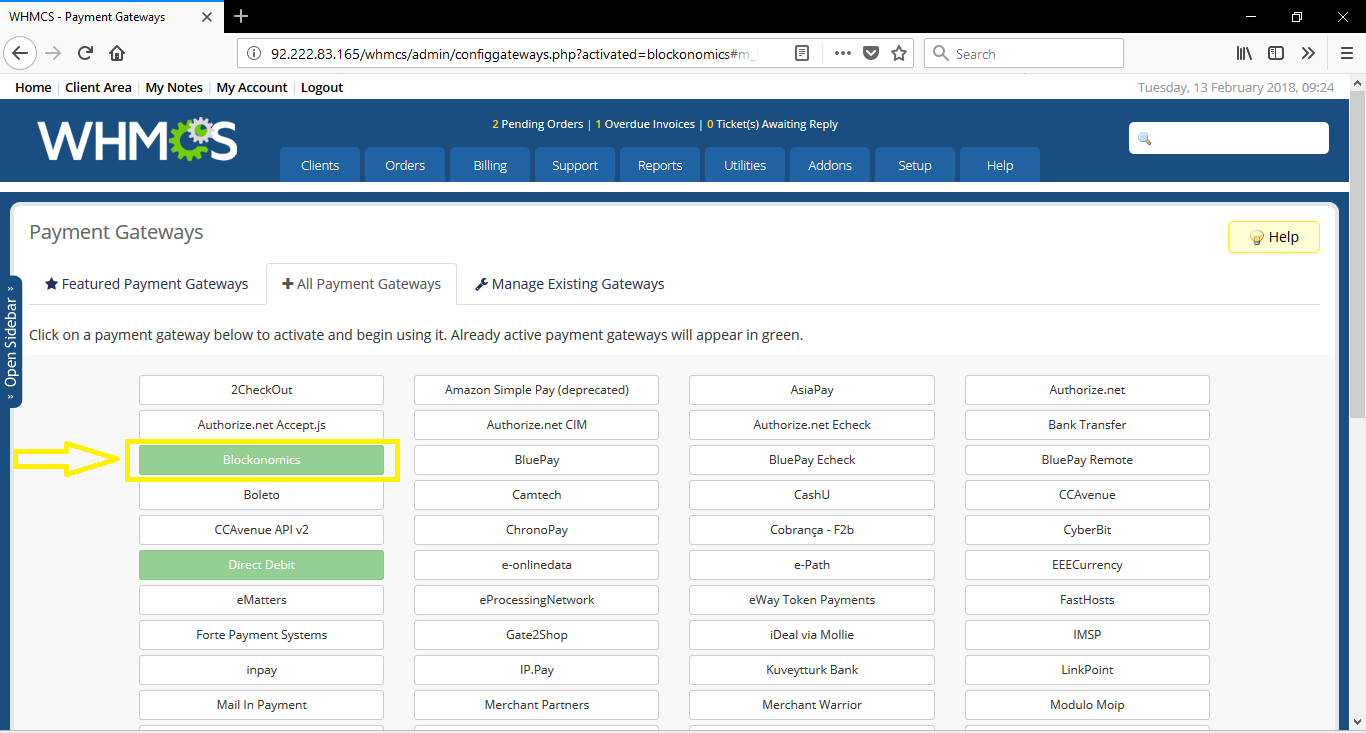Open My Notes link
Image resolution: width=1366 pixels, height=733 pixels.
[x=174, y=87]
